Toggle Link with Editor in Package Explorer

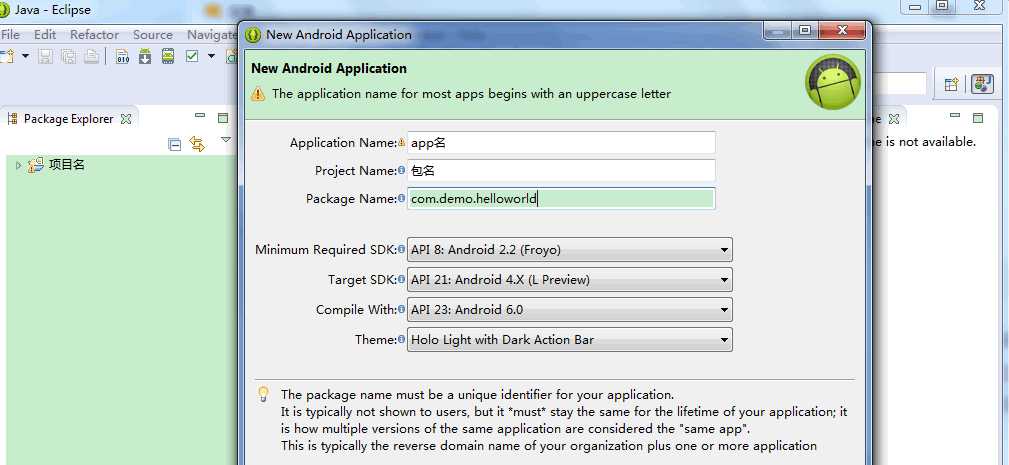tap(198, 144)
